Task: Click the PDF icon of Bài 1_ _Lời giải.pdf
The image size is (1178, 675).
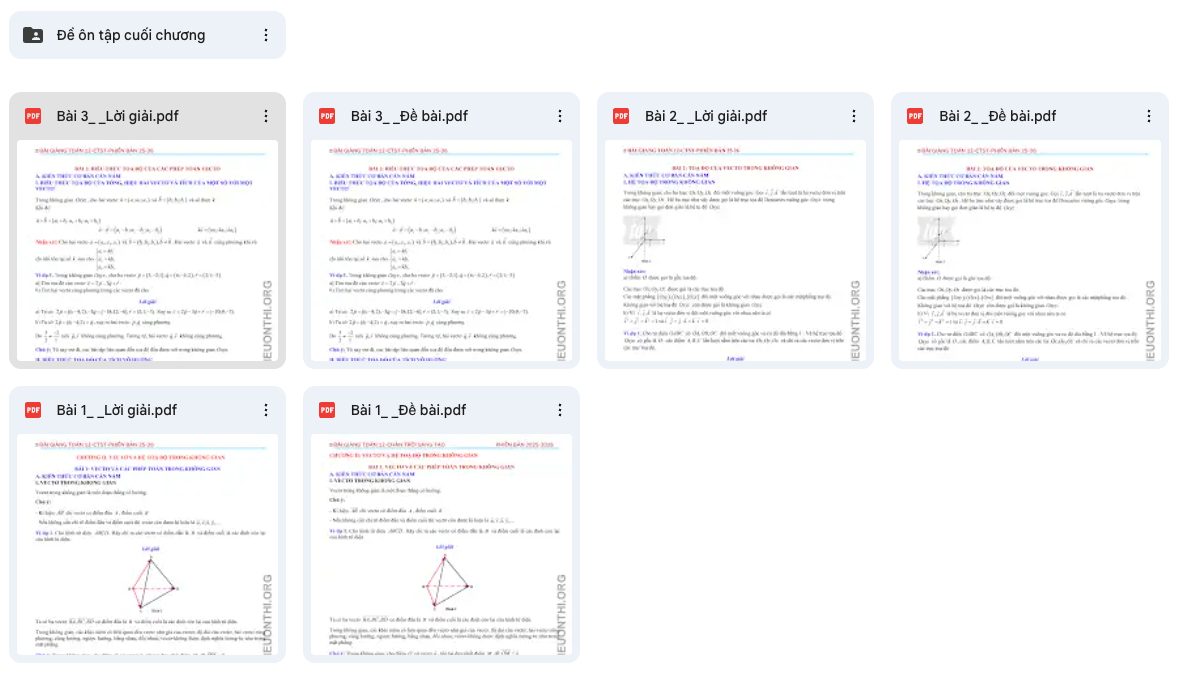Action: 33,410
